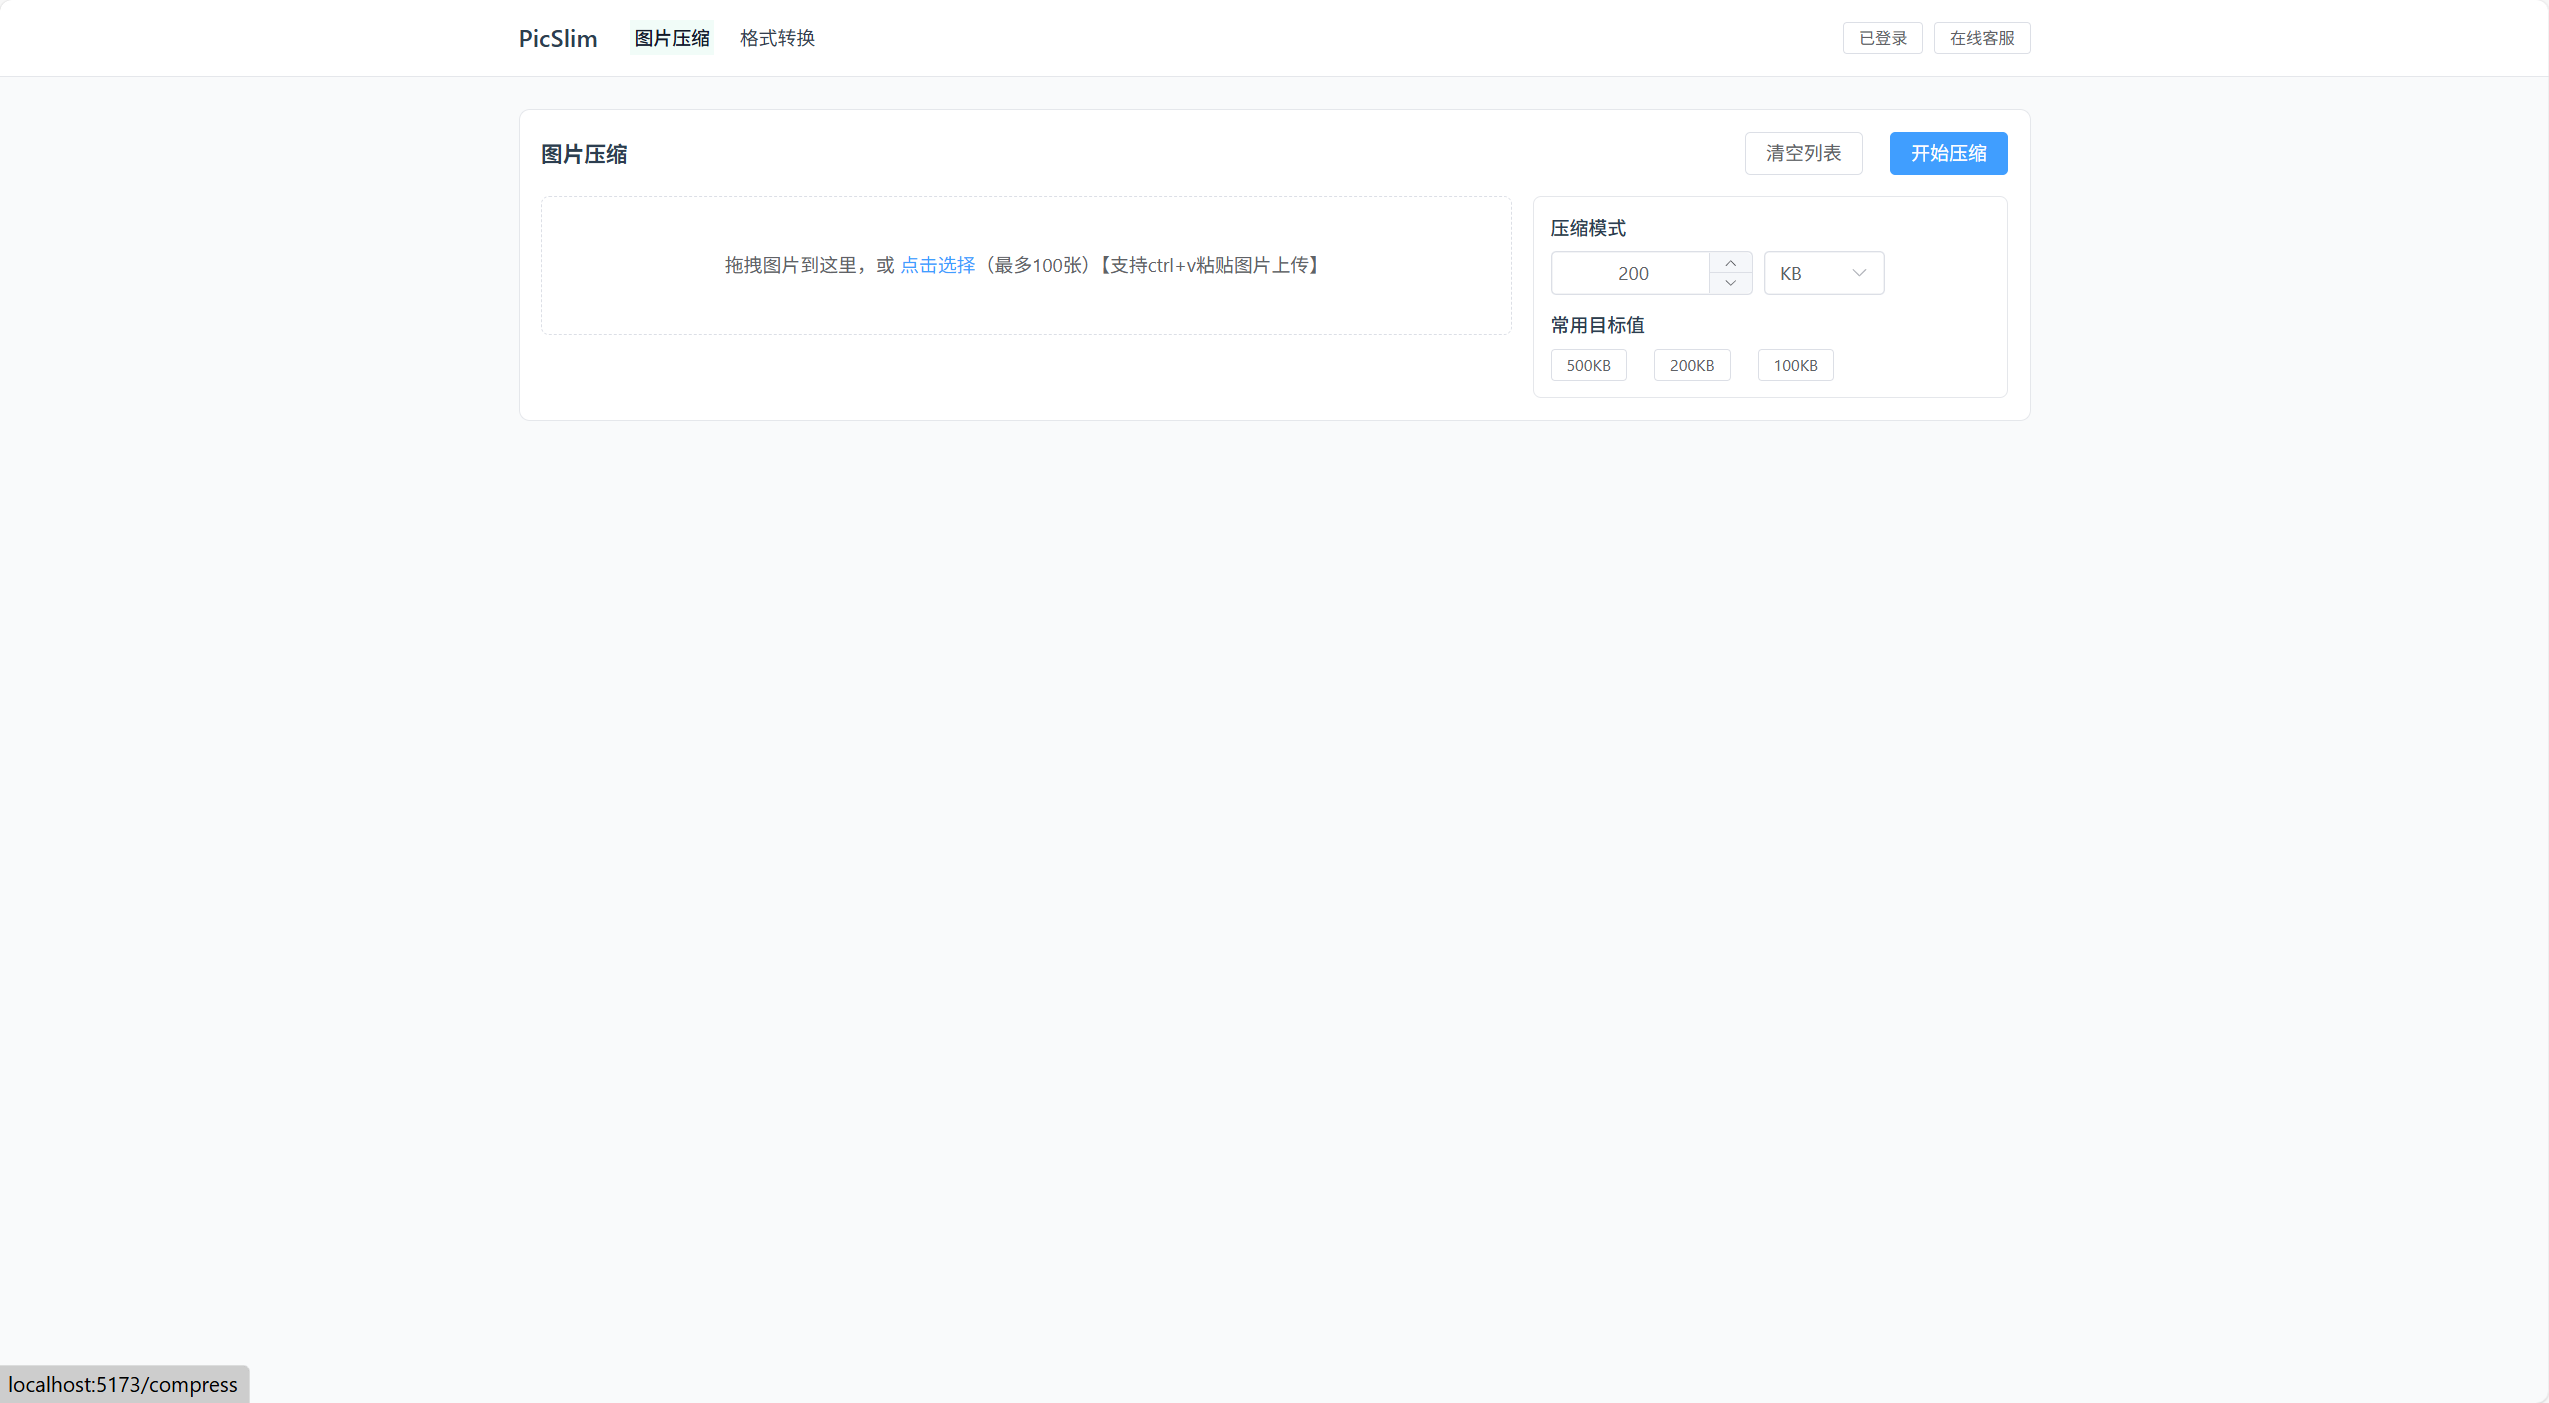Click the PicSlim logo
The width and height of the screenshot is (2549, 1403).
coord(557,38)
